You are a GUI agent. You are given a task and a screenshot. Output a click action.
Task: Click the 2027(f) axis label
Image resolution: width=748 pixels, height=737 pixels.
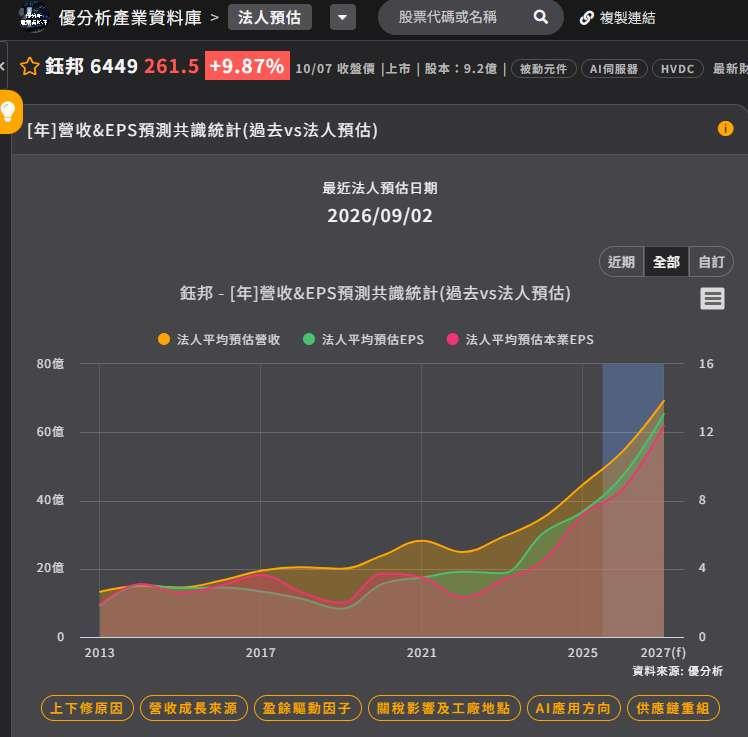coord(663,652)
